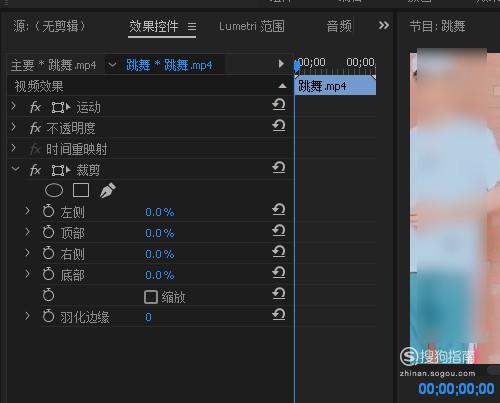500x403 pixels.
Task: Collapse the 裁剪 effect properties
Action: [x=15, y=169]
